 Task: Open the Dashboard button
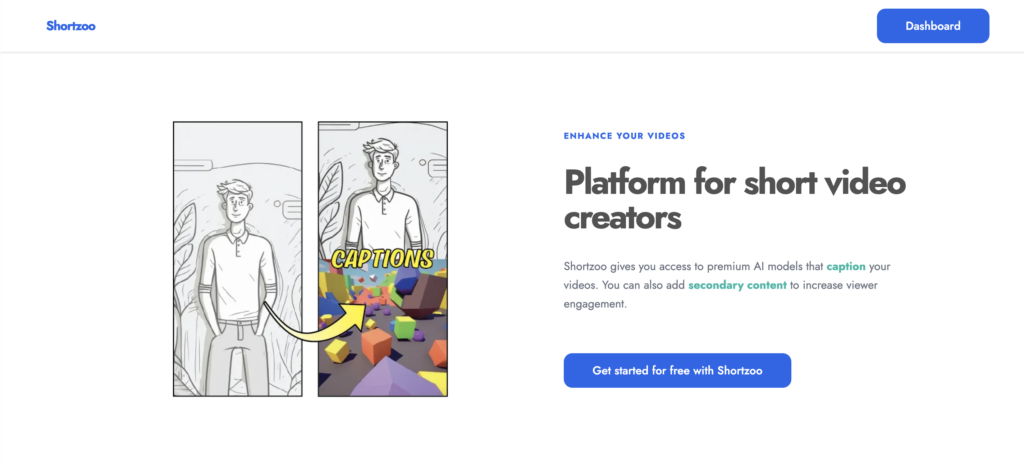click(x=932, y=26)
